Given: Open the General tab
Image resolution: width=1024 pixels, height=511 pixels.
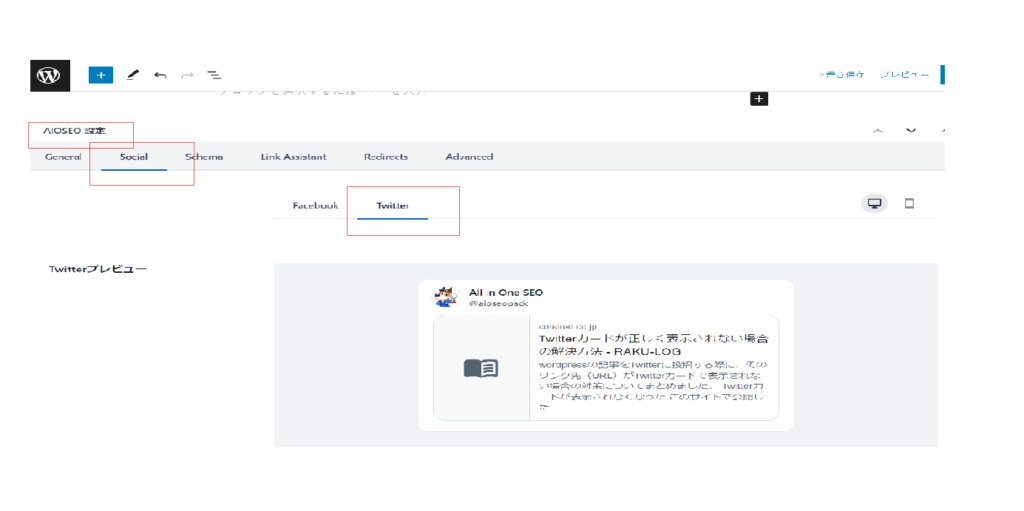Looking at the screenshot, I should pyautogui.click(x=63, y=157).
